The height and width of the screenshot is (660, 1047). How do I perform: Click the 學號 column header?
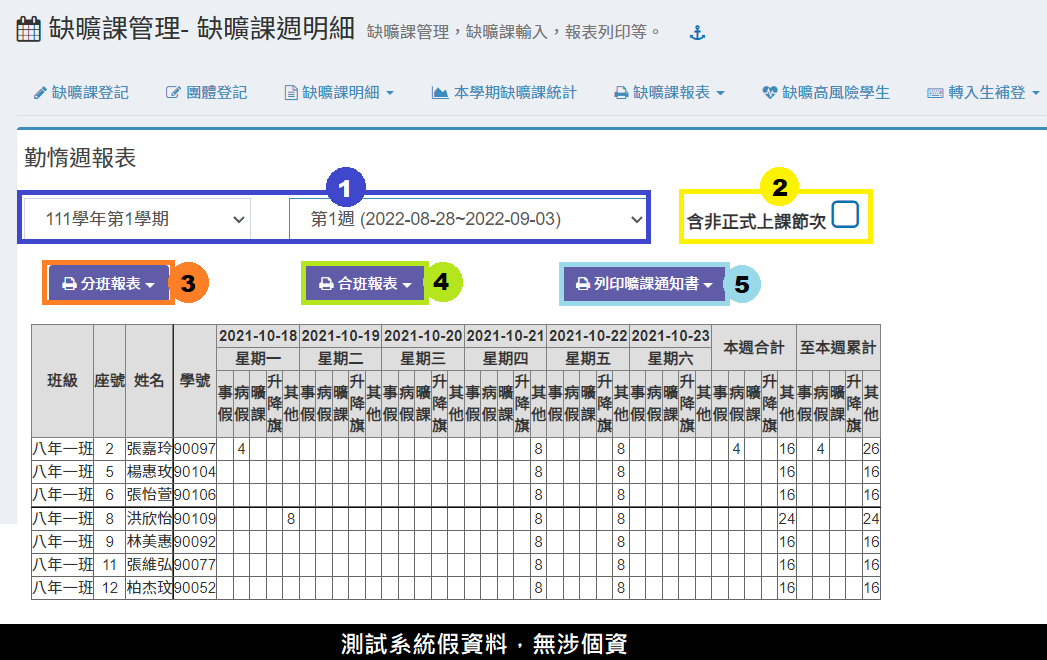(x=195, y=380)
